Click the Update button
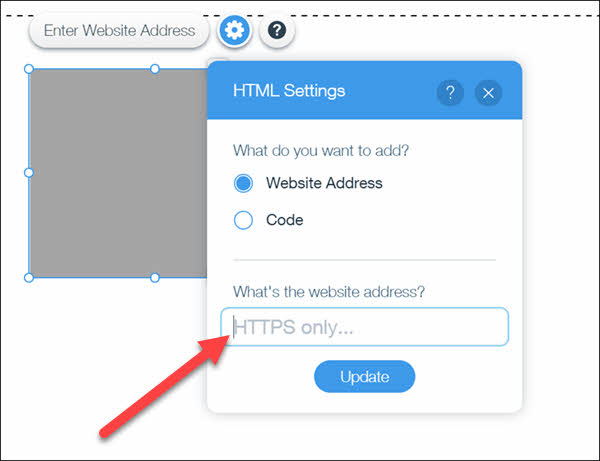The height and width of the screenshot is (461, 600). [365, 376]
